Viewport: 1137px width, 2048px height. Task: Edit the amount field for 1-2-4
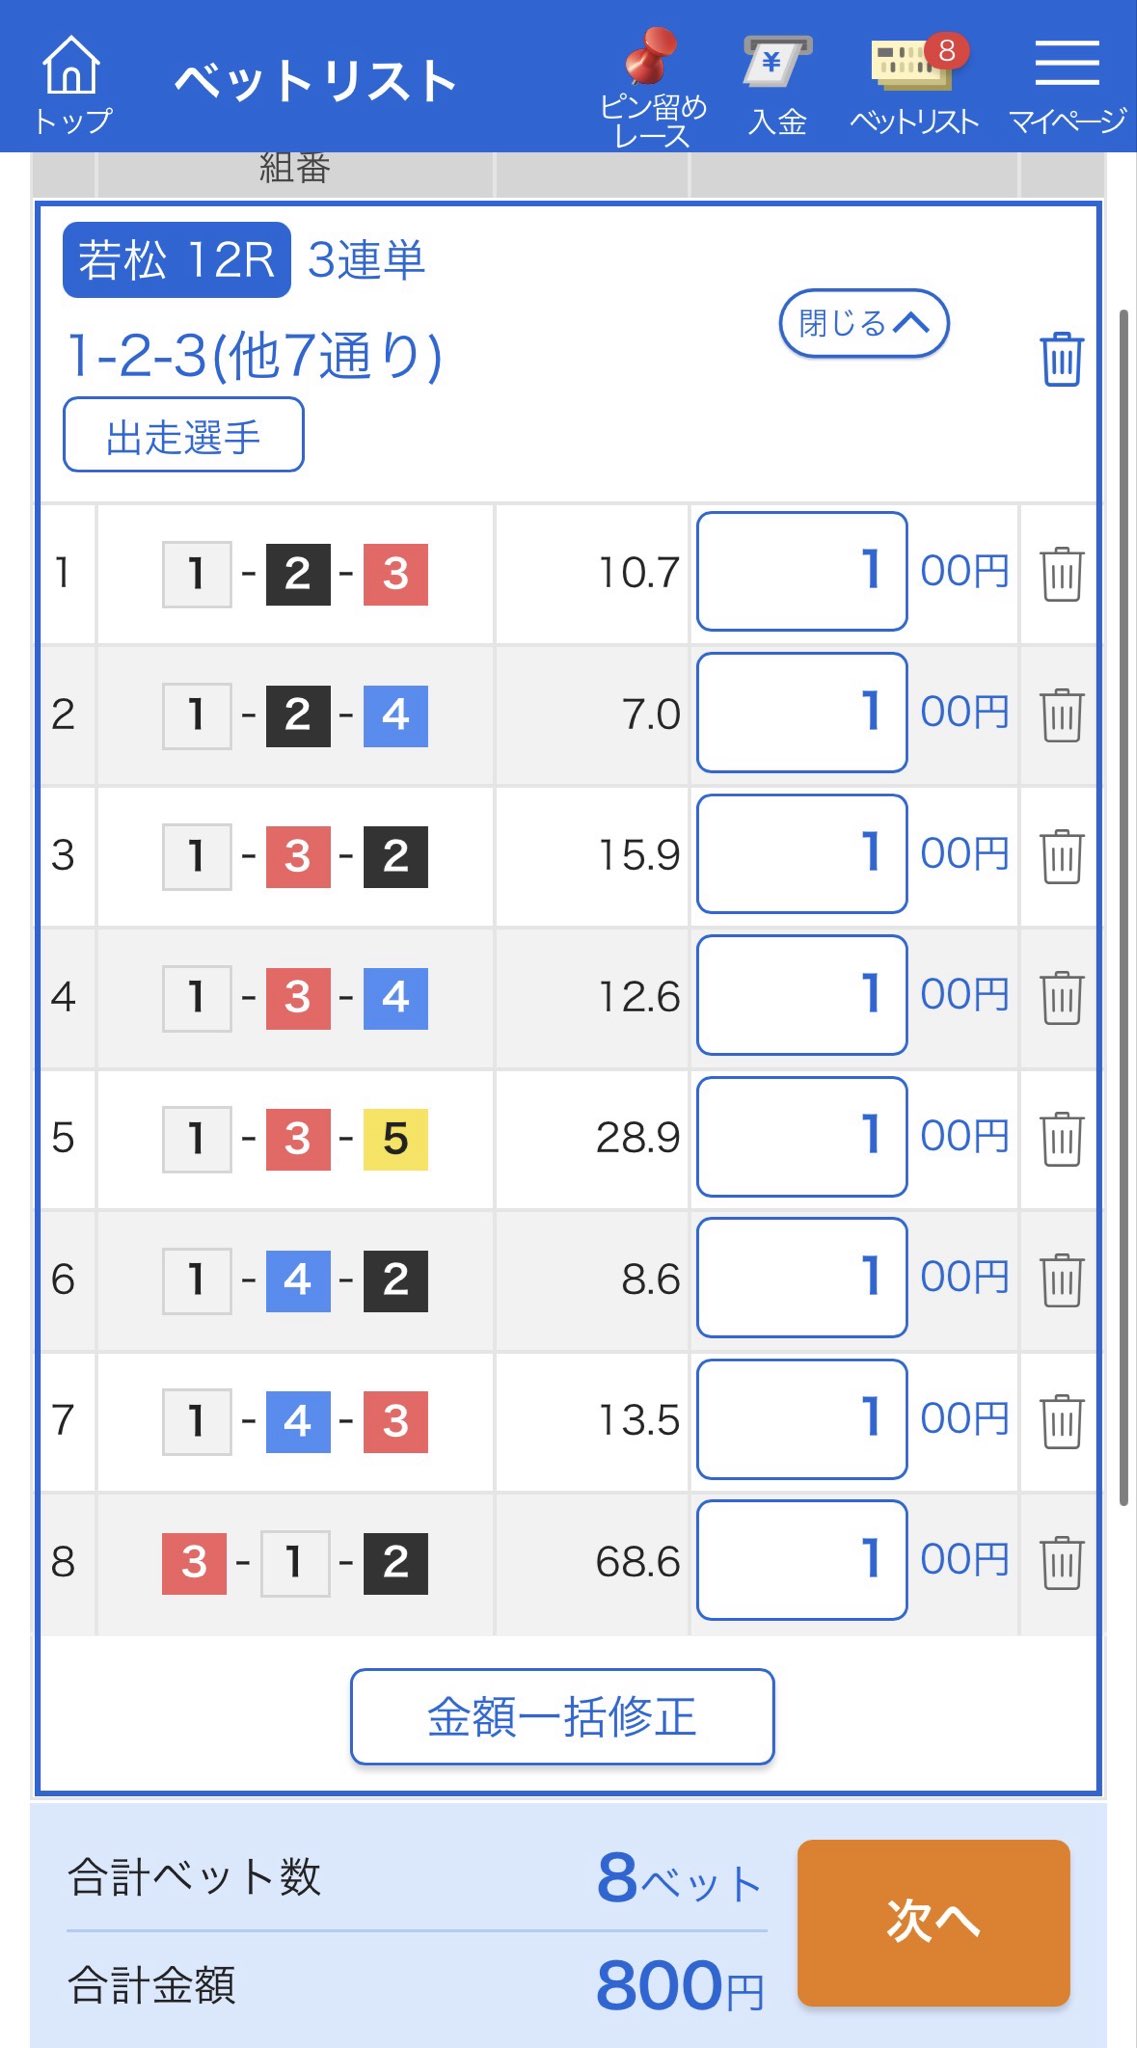(801, 713)
